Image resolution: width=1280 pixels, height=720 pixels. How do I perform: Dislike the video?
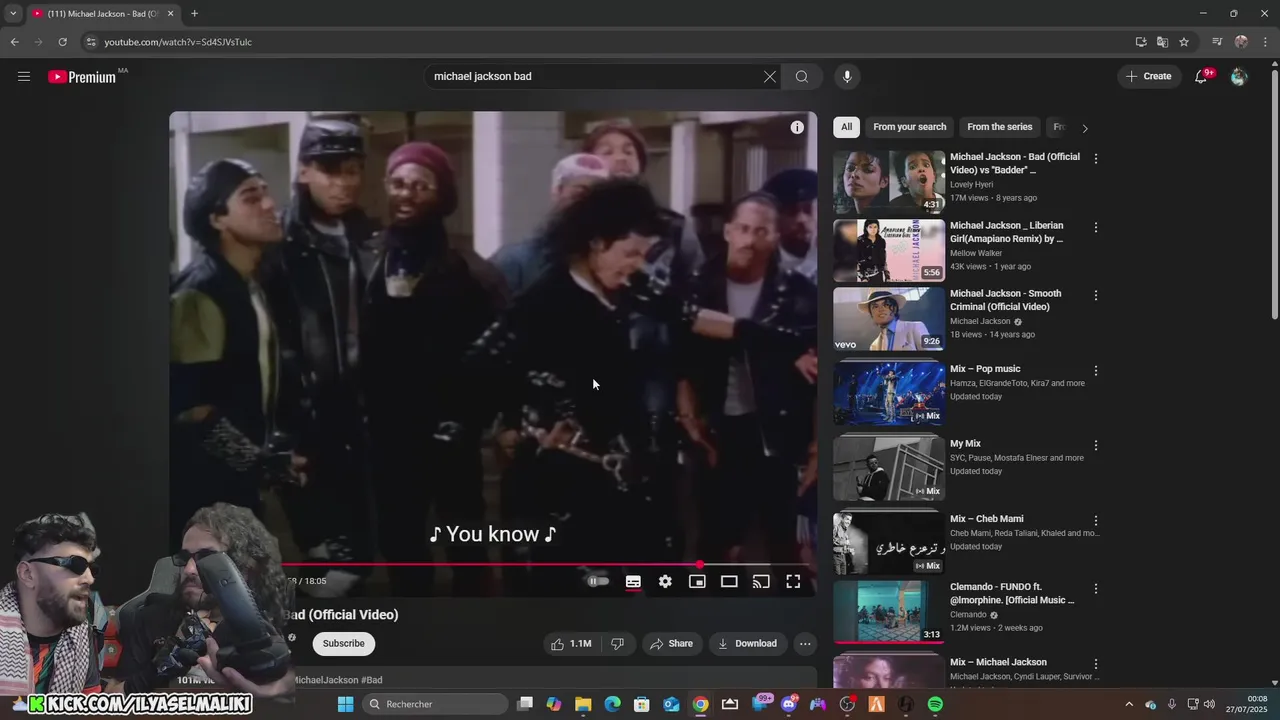click(x=617, y=644)
